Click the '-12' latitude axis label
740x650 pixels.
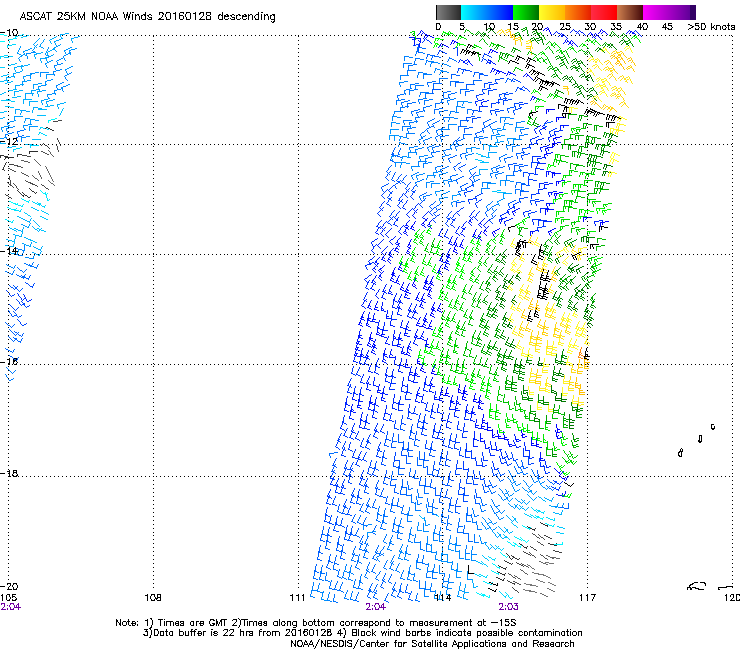click(x=9, y=141)
